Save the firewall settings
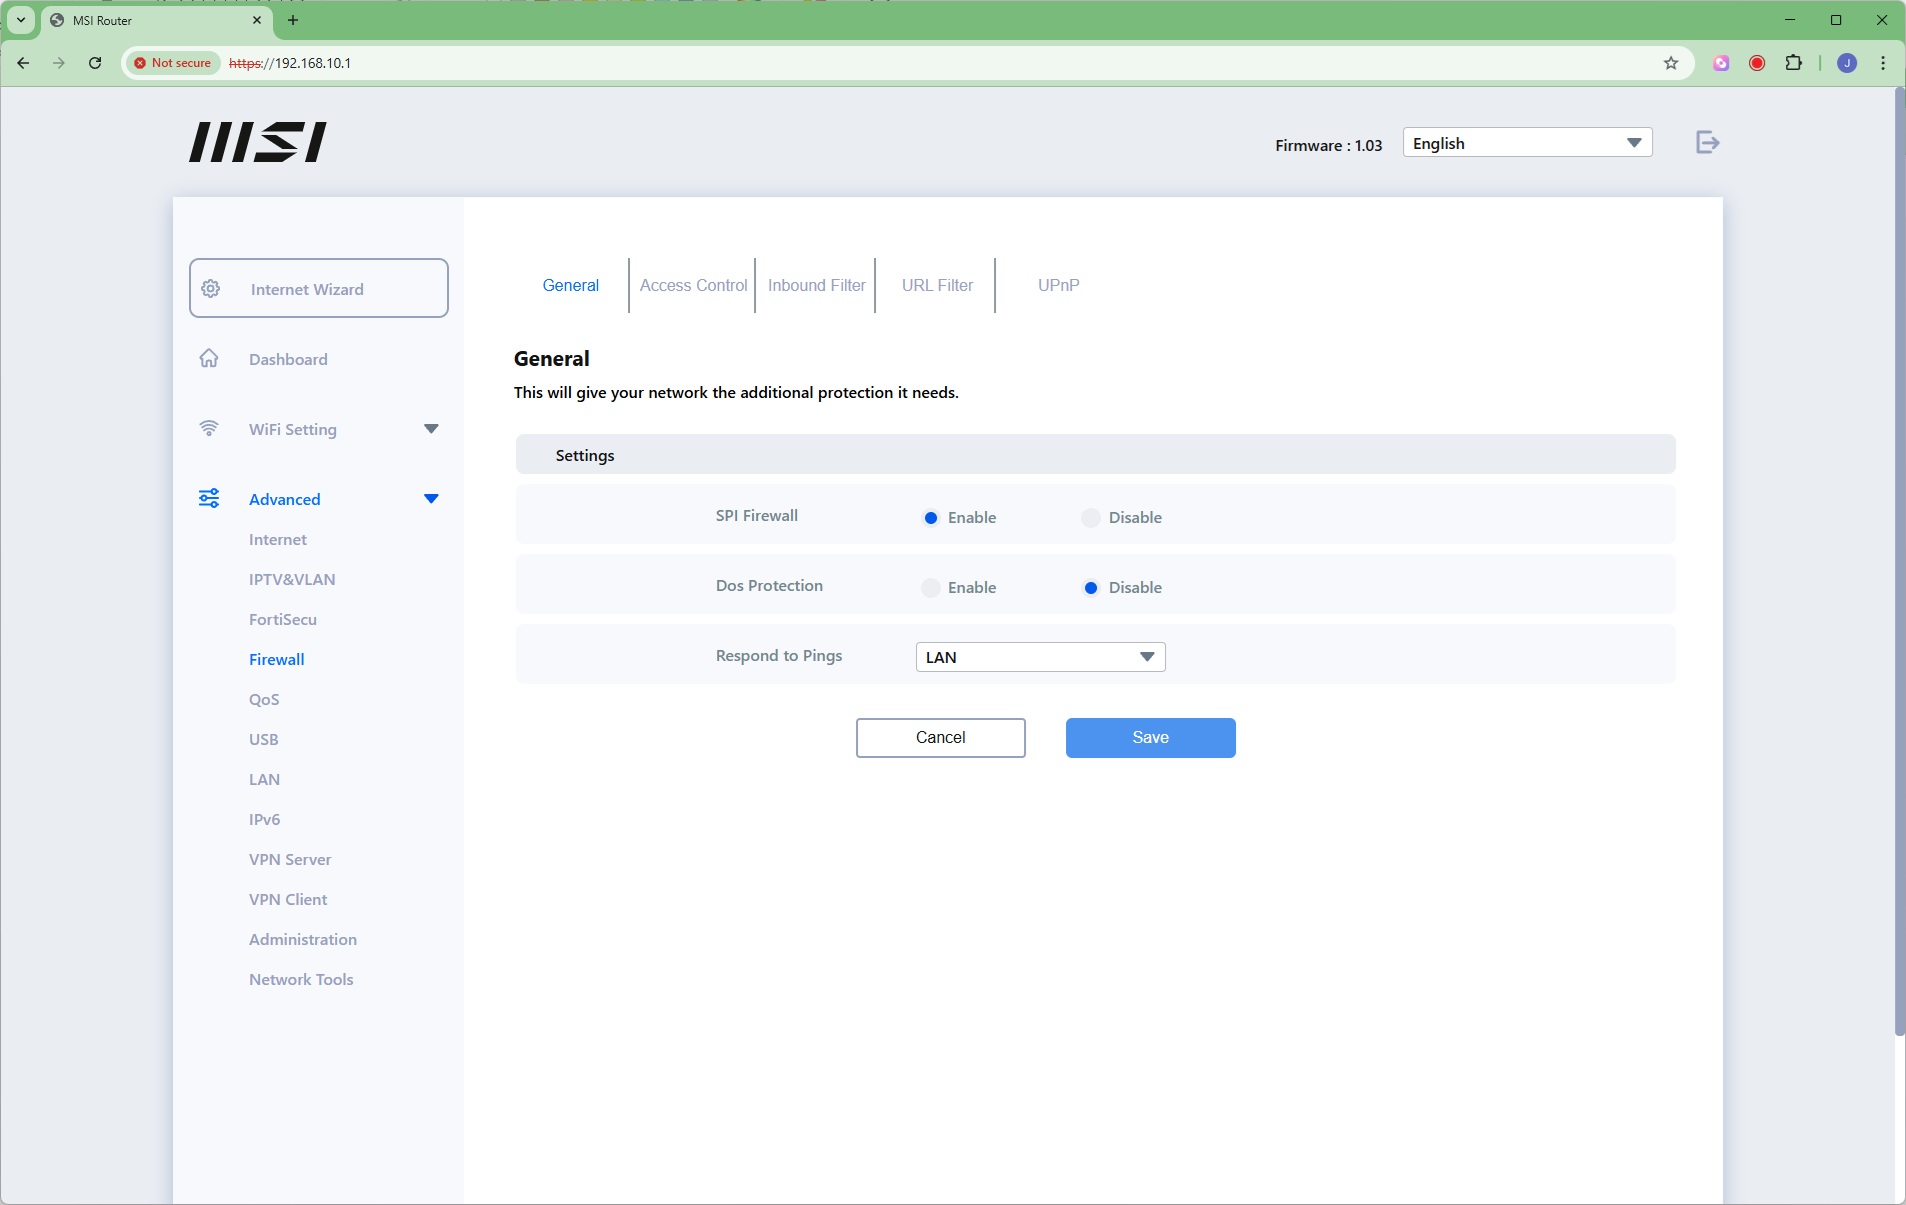The width and height of the screenshot is (1906, 1205). (1150, 738)
